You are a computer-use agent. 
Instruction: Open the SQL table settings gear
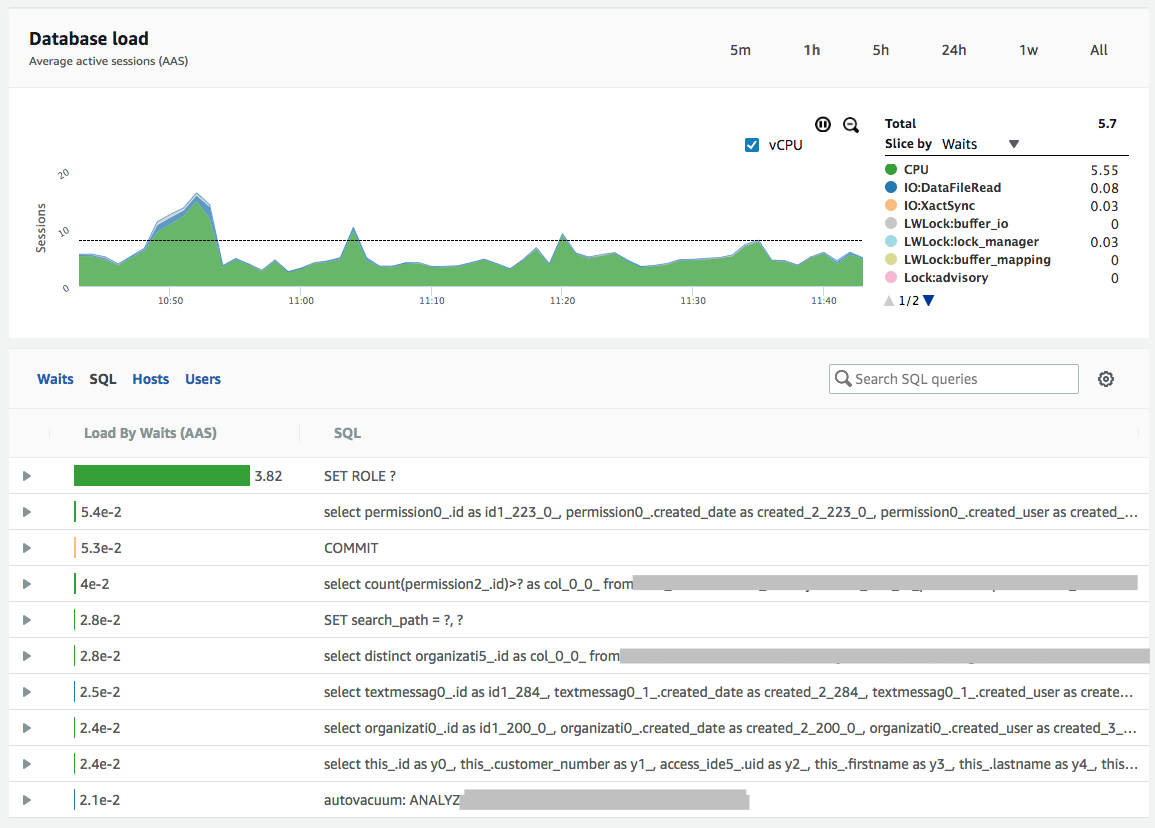1105,379
